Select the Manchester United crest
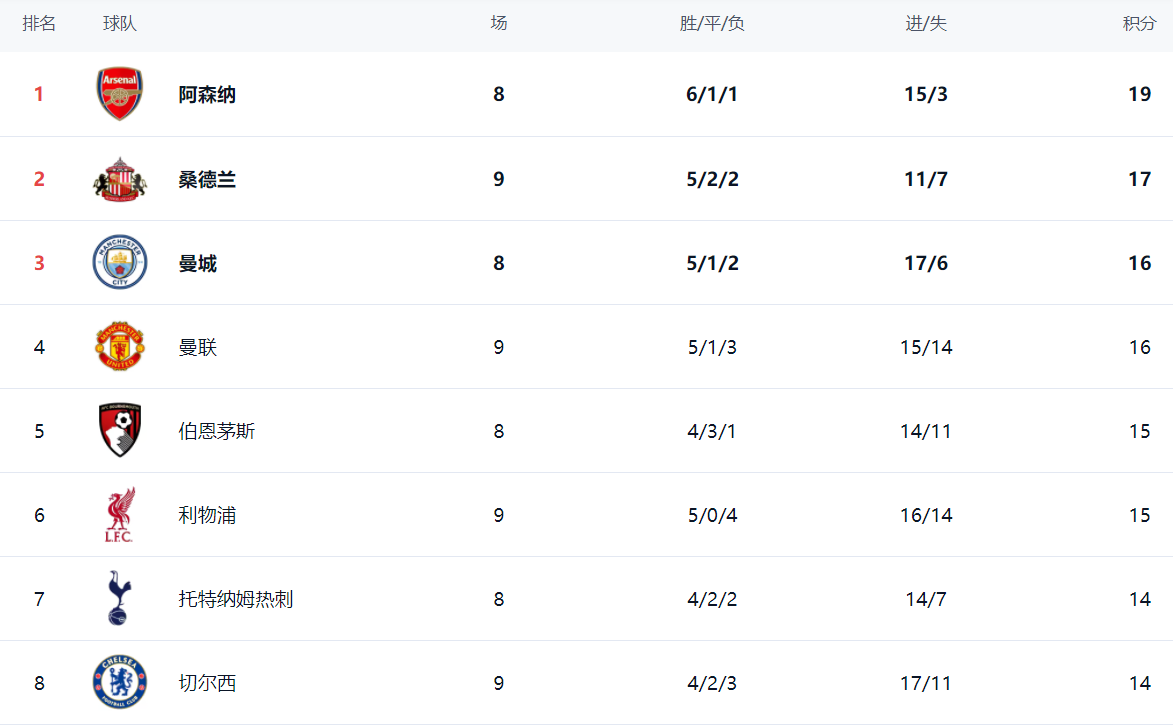 point(120,347)
